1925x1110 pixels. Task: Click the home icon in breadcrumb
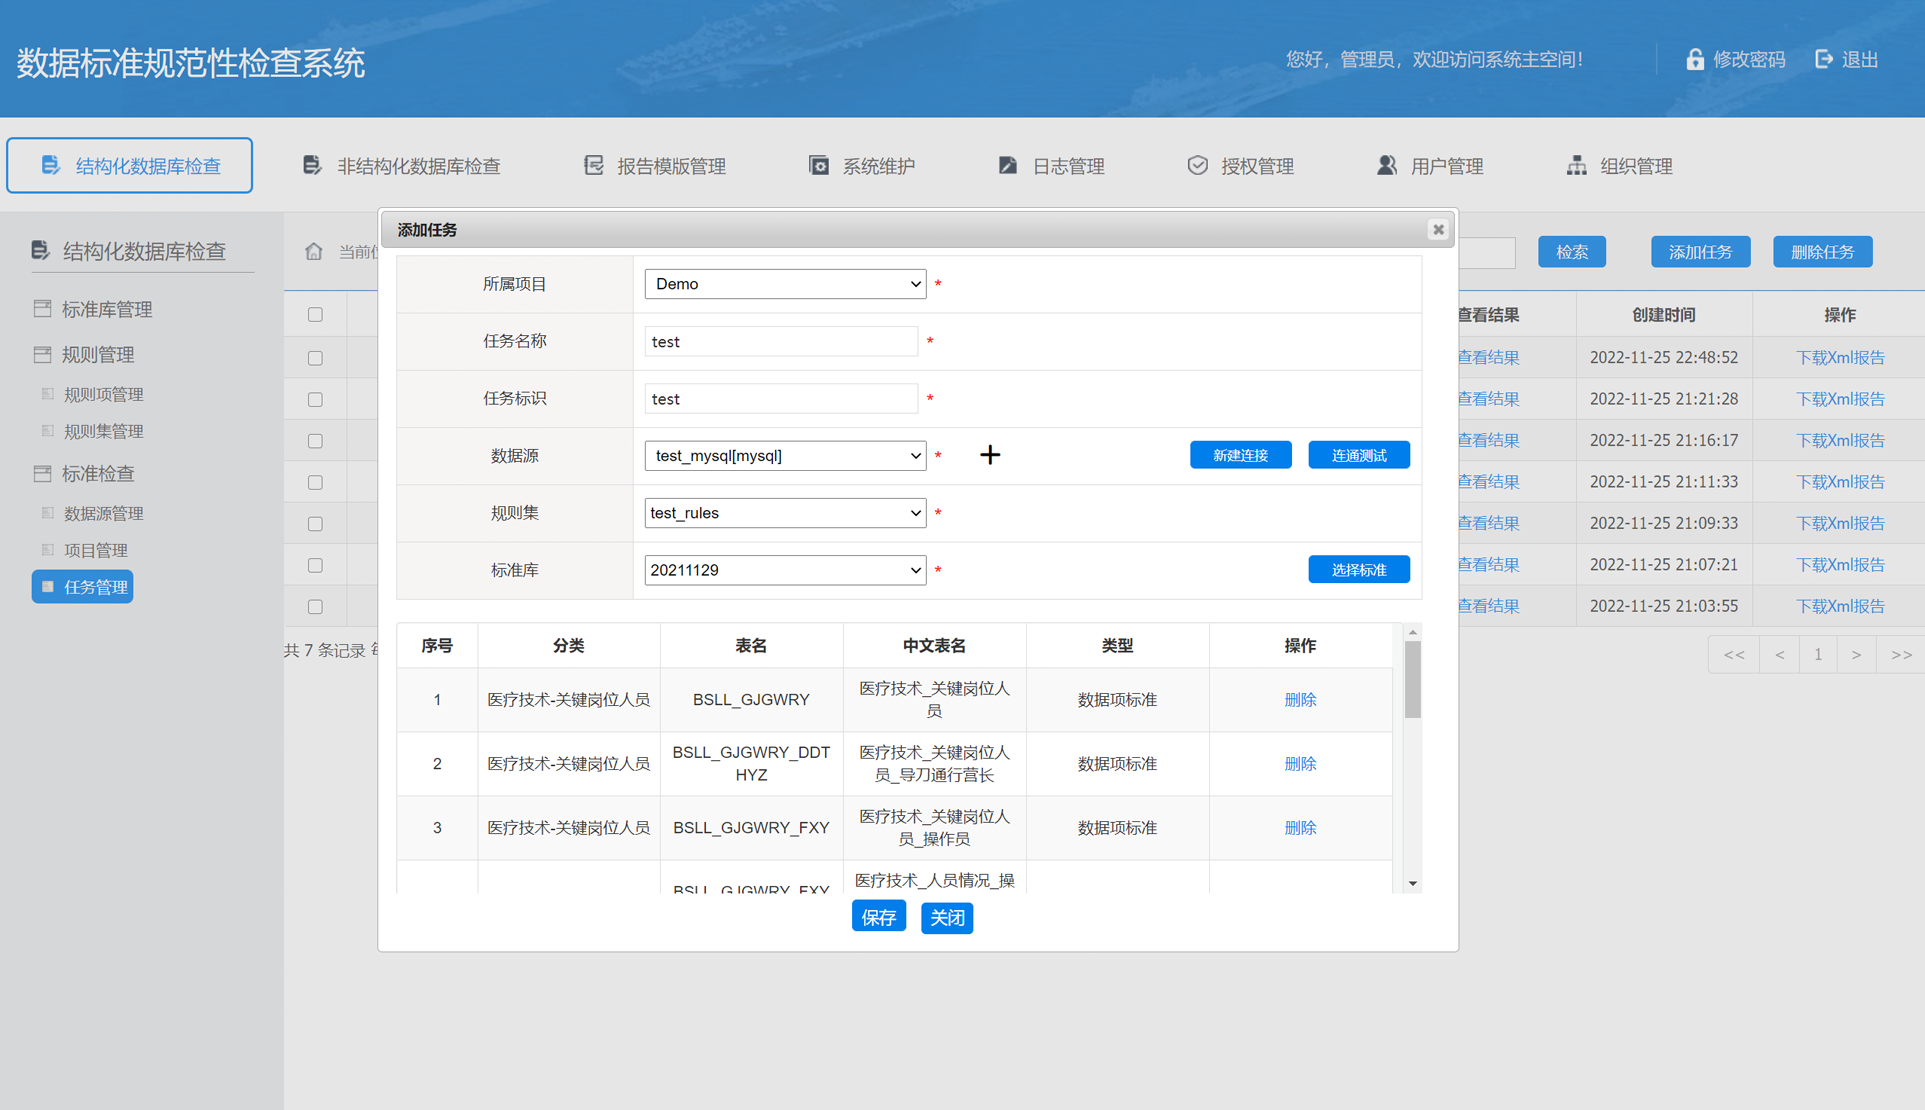coord(314,251)
